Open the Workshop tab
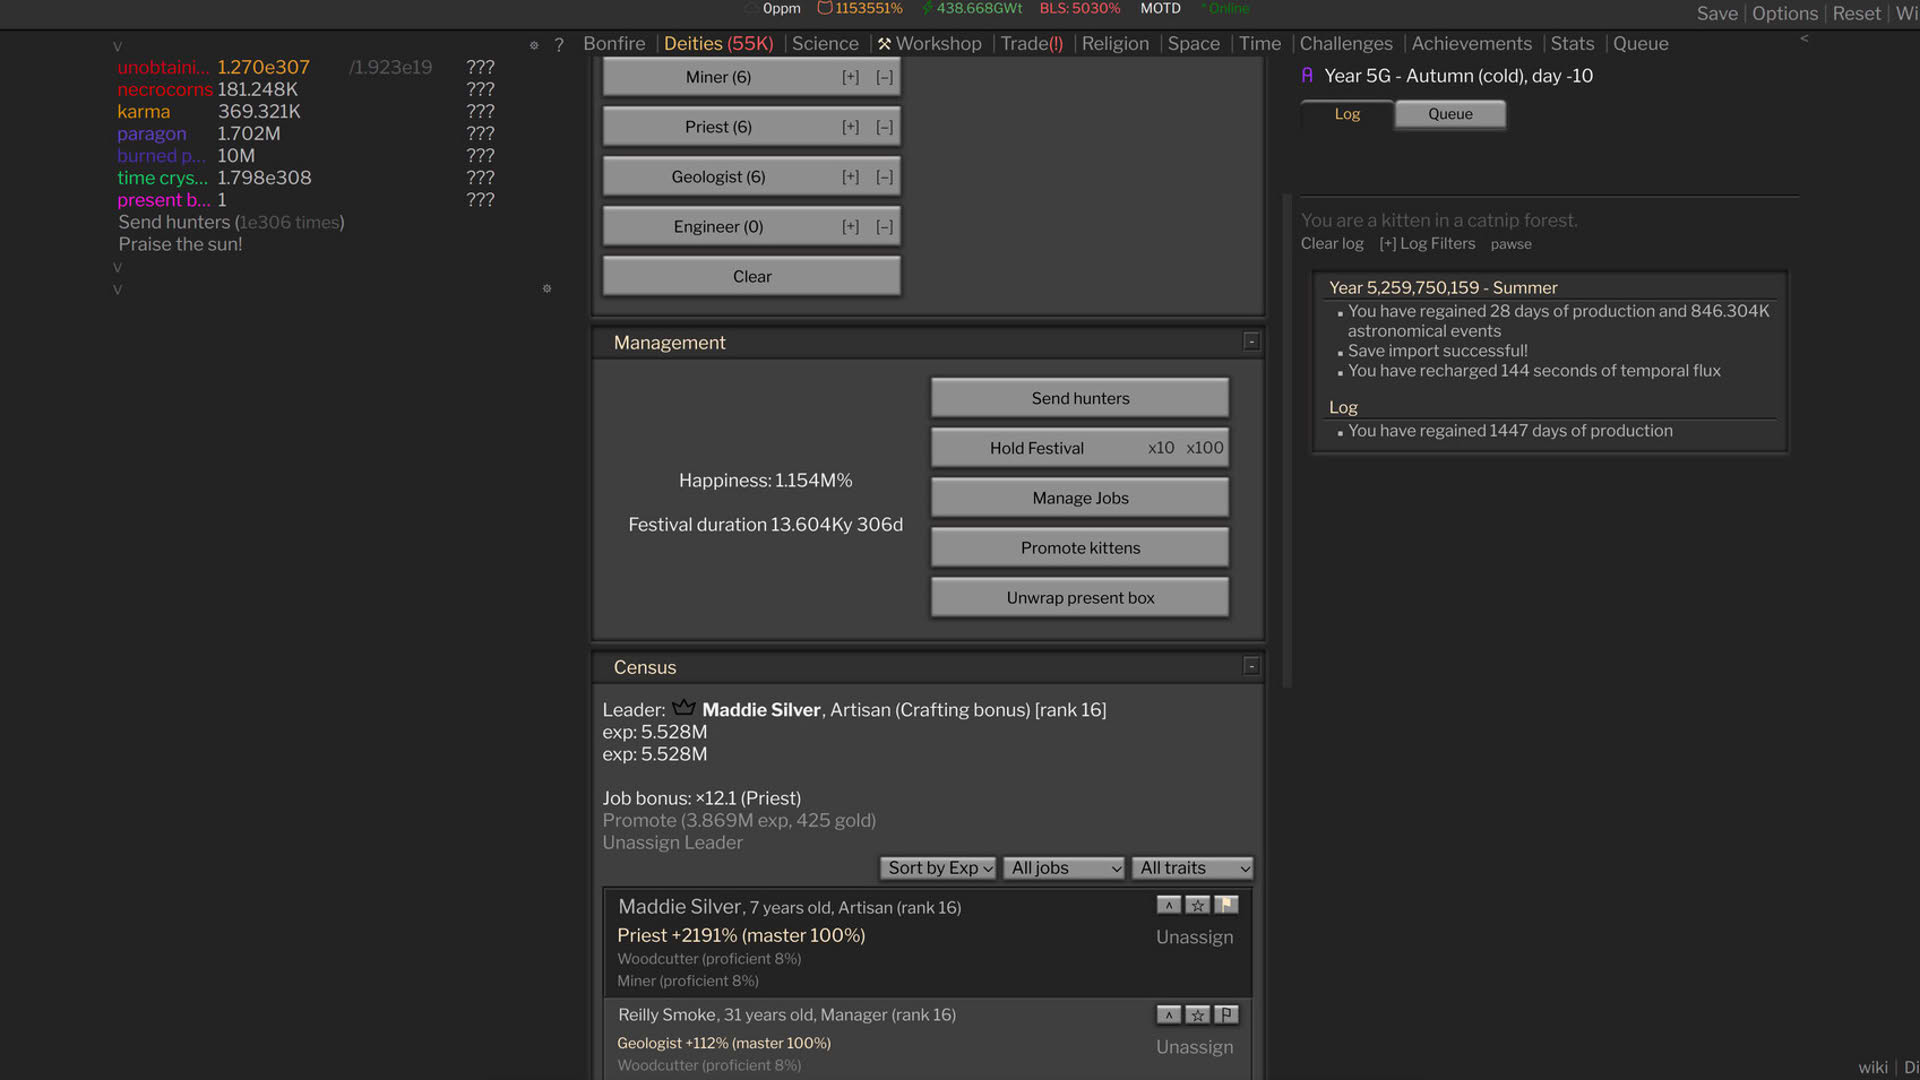Viewport: 1920px width, 1080px height. (x=929, y=44)
